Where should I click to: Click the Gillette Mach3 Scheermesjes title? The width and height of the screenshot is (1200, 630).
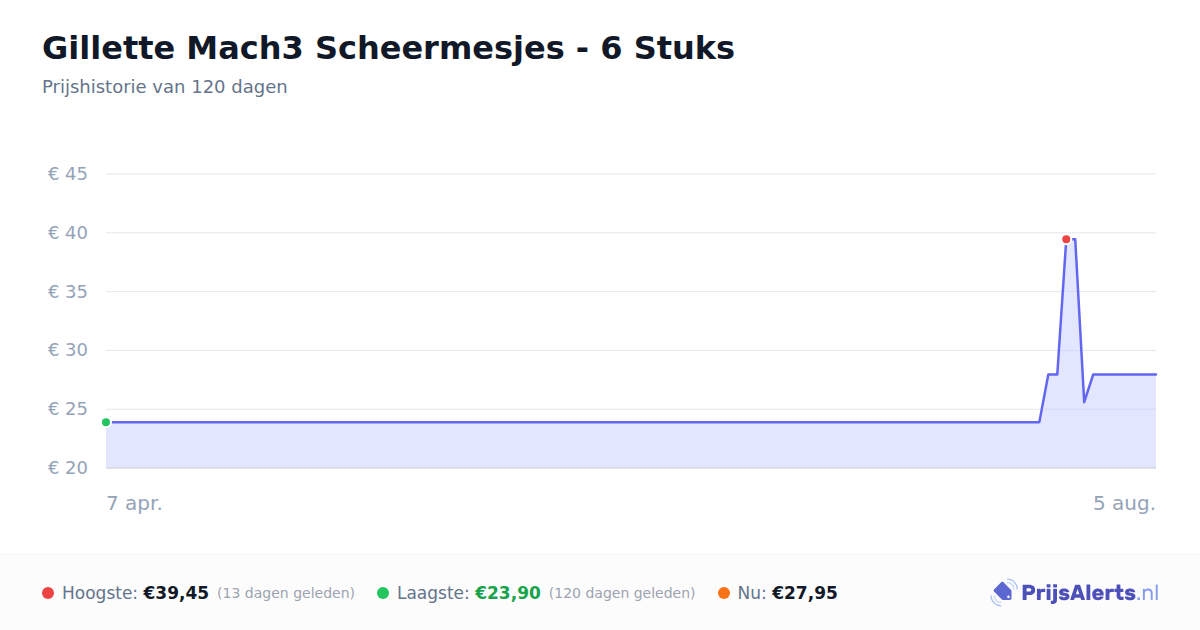coord(388,48)
